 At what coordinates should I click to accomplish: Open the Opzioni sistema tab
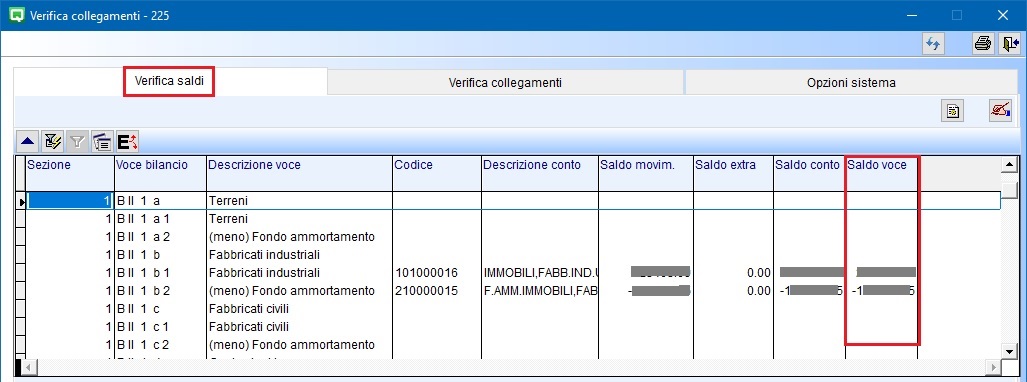click(851, 83)
